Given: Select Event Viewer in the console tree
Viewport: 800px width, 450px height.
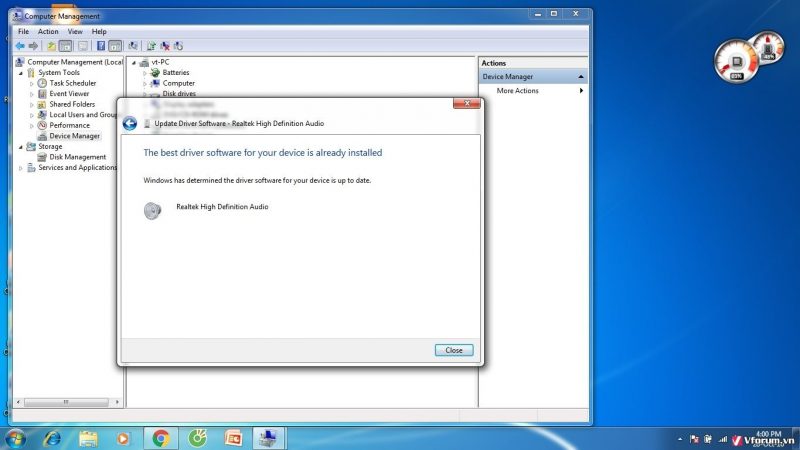Looking at the screenshot, I should point(69,94).
